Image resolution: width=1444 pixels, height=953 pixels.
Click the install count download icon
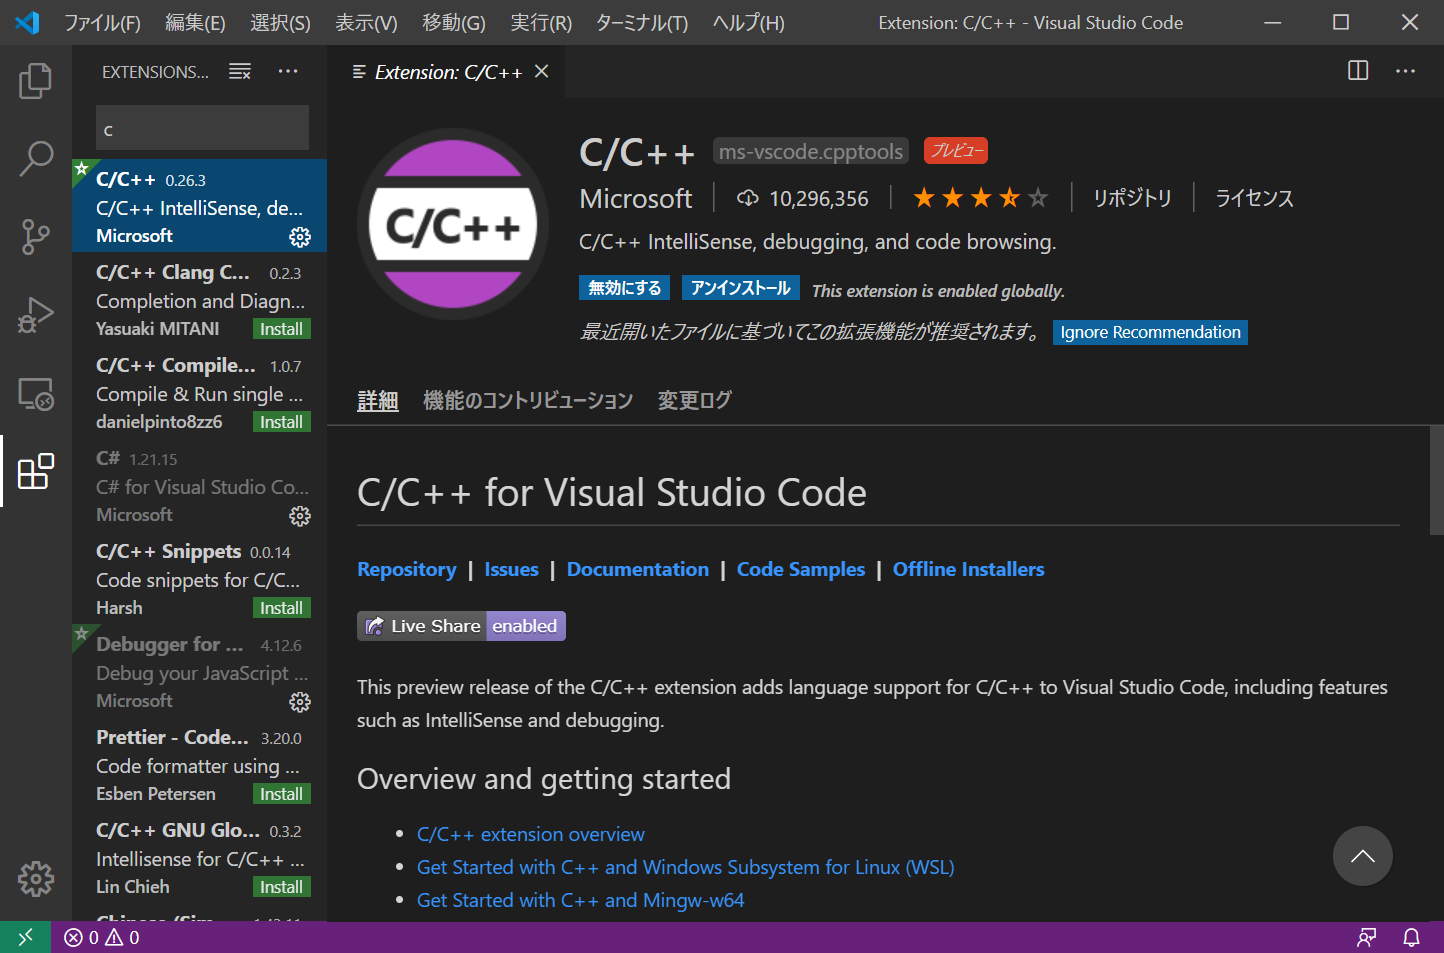[x=747, y=198]
